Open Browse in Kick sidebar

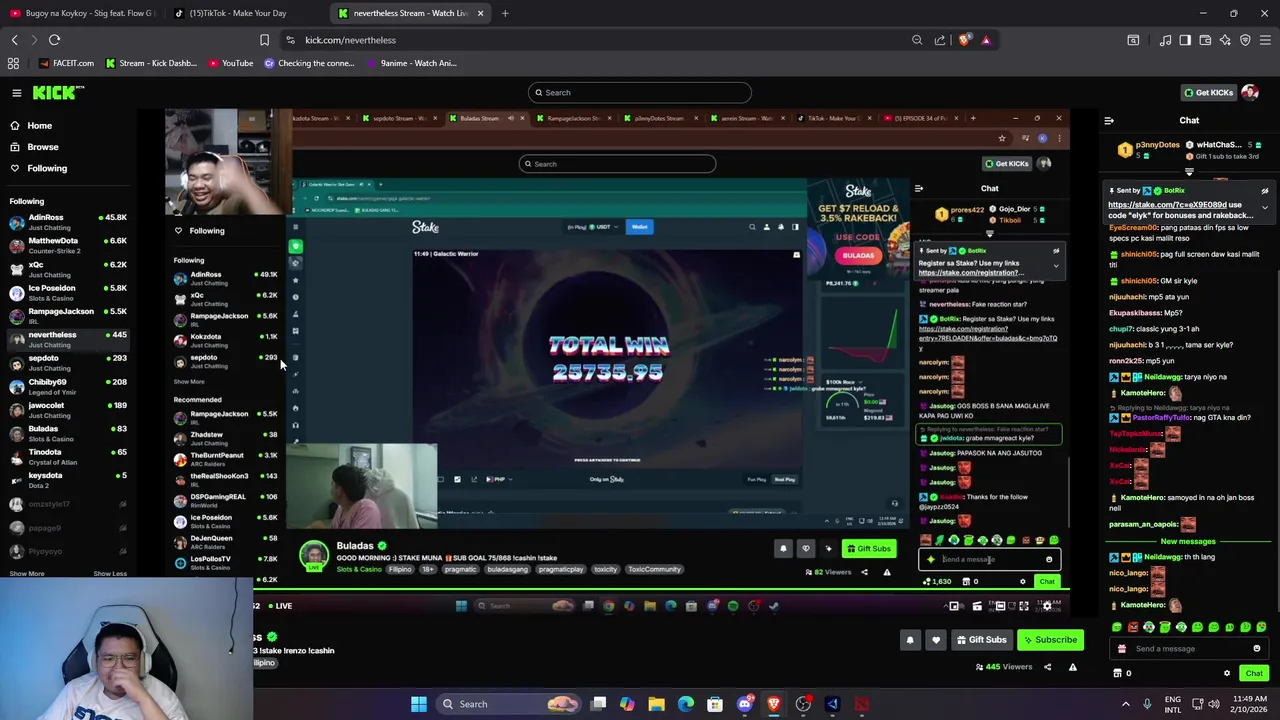click(34, 147)
